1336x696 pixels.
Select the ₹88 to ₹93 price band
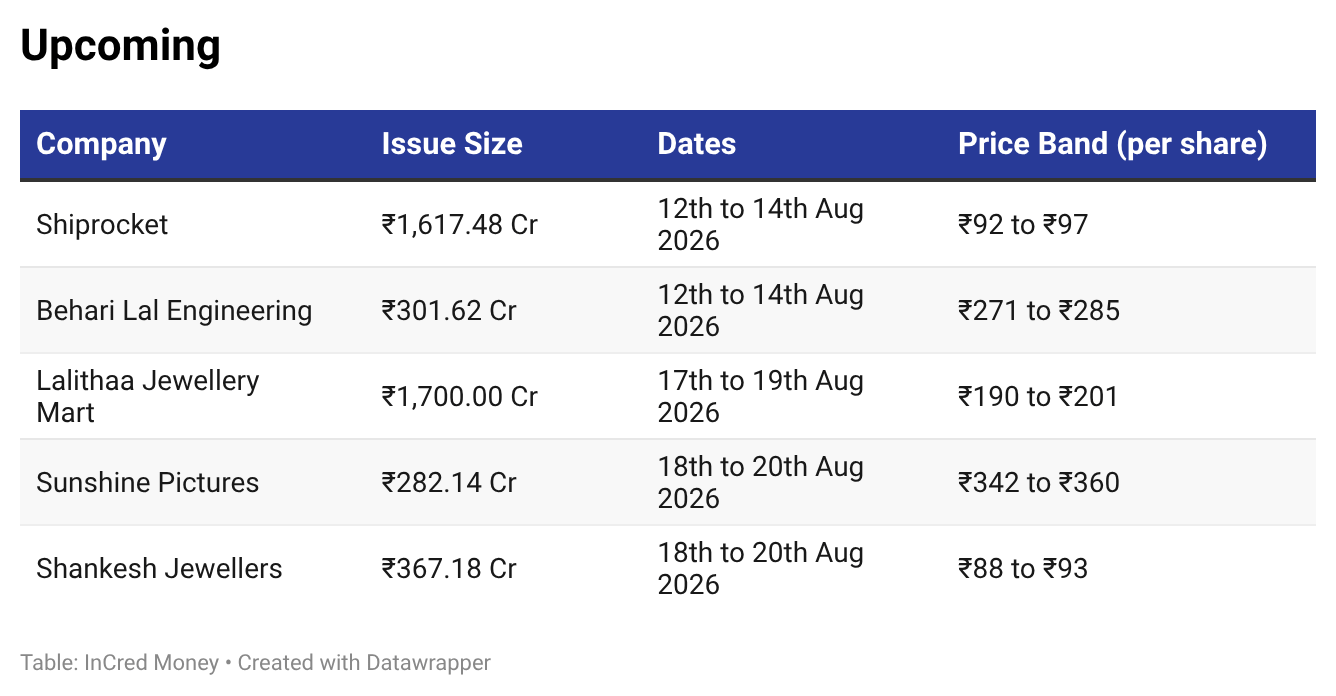click(x=1023, y=569)
